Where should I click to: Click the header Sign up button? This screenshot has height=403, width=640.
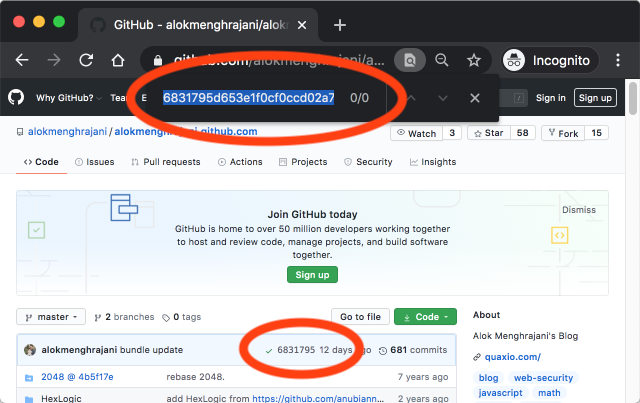click(595, 98)
